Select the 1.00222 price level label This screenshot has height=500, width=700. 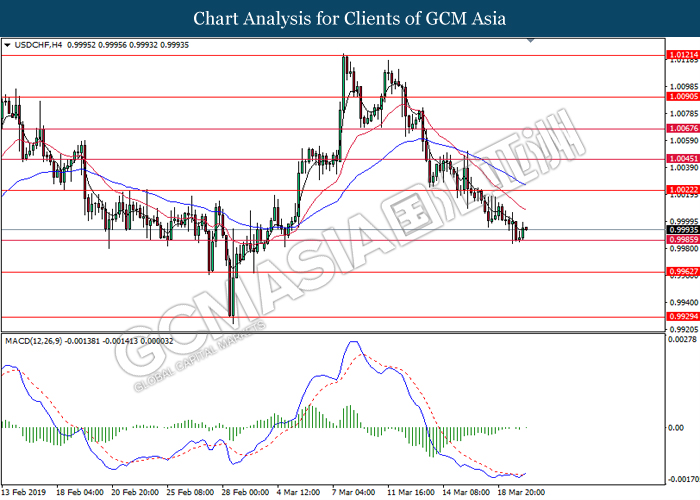coord(683,190)
